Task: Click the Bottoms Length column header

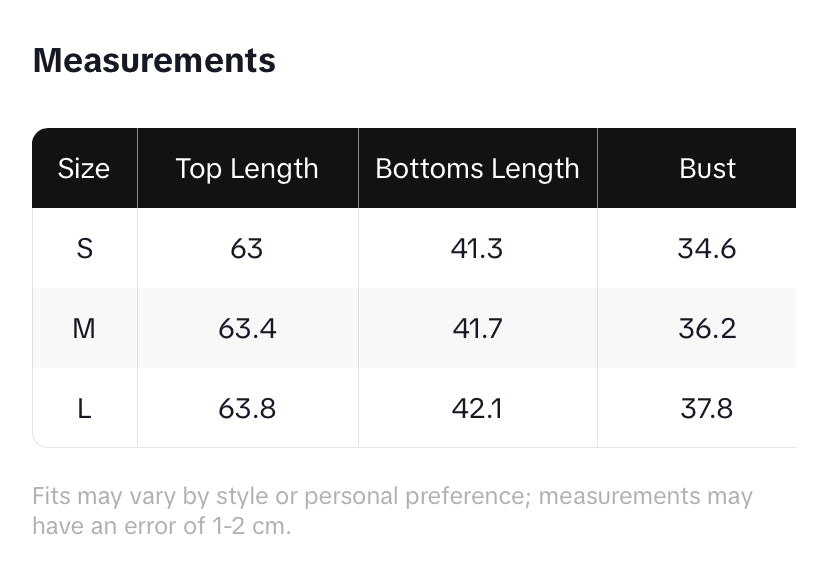Action: tap(477, 169)
